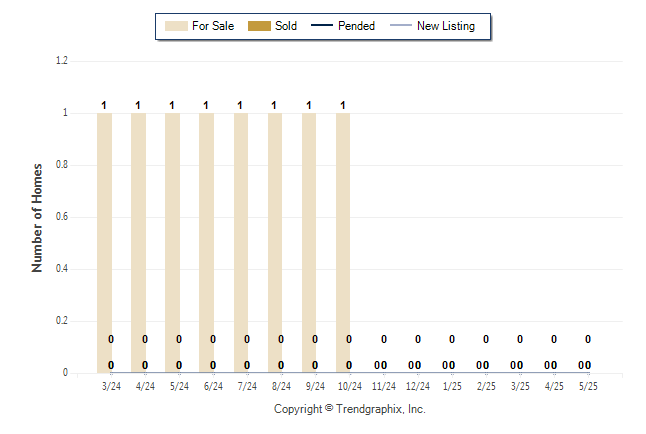Screen dimensions: 646x434
Task: Select the 8/24 For Sale bar
Action: 275,242
